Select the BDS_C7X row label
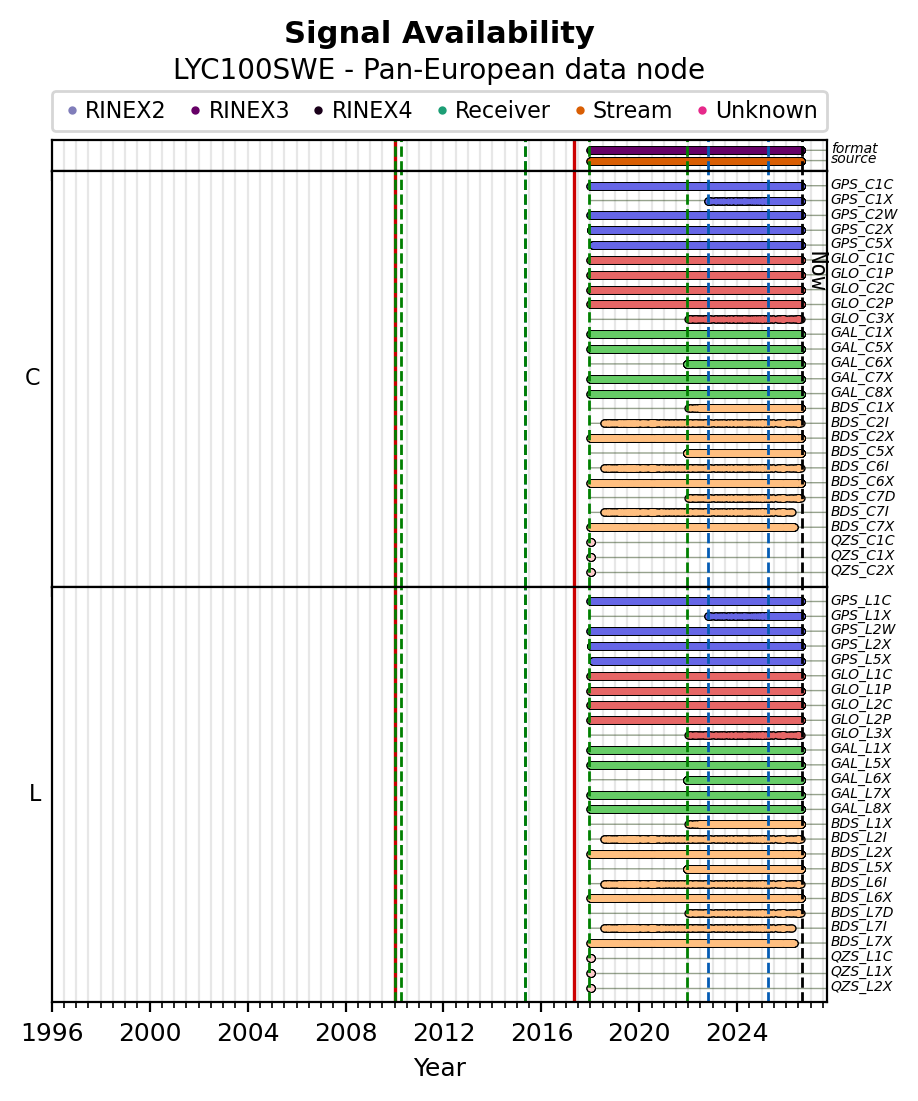 [x=863, y=526]
